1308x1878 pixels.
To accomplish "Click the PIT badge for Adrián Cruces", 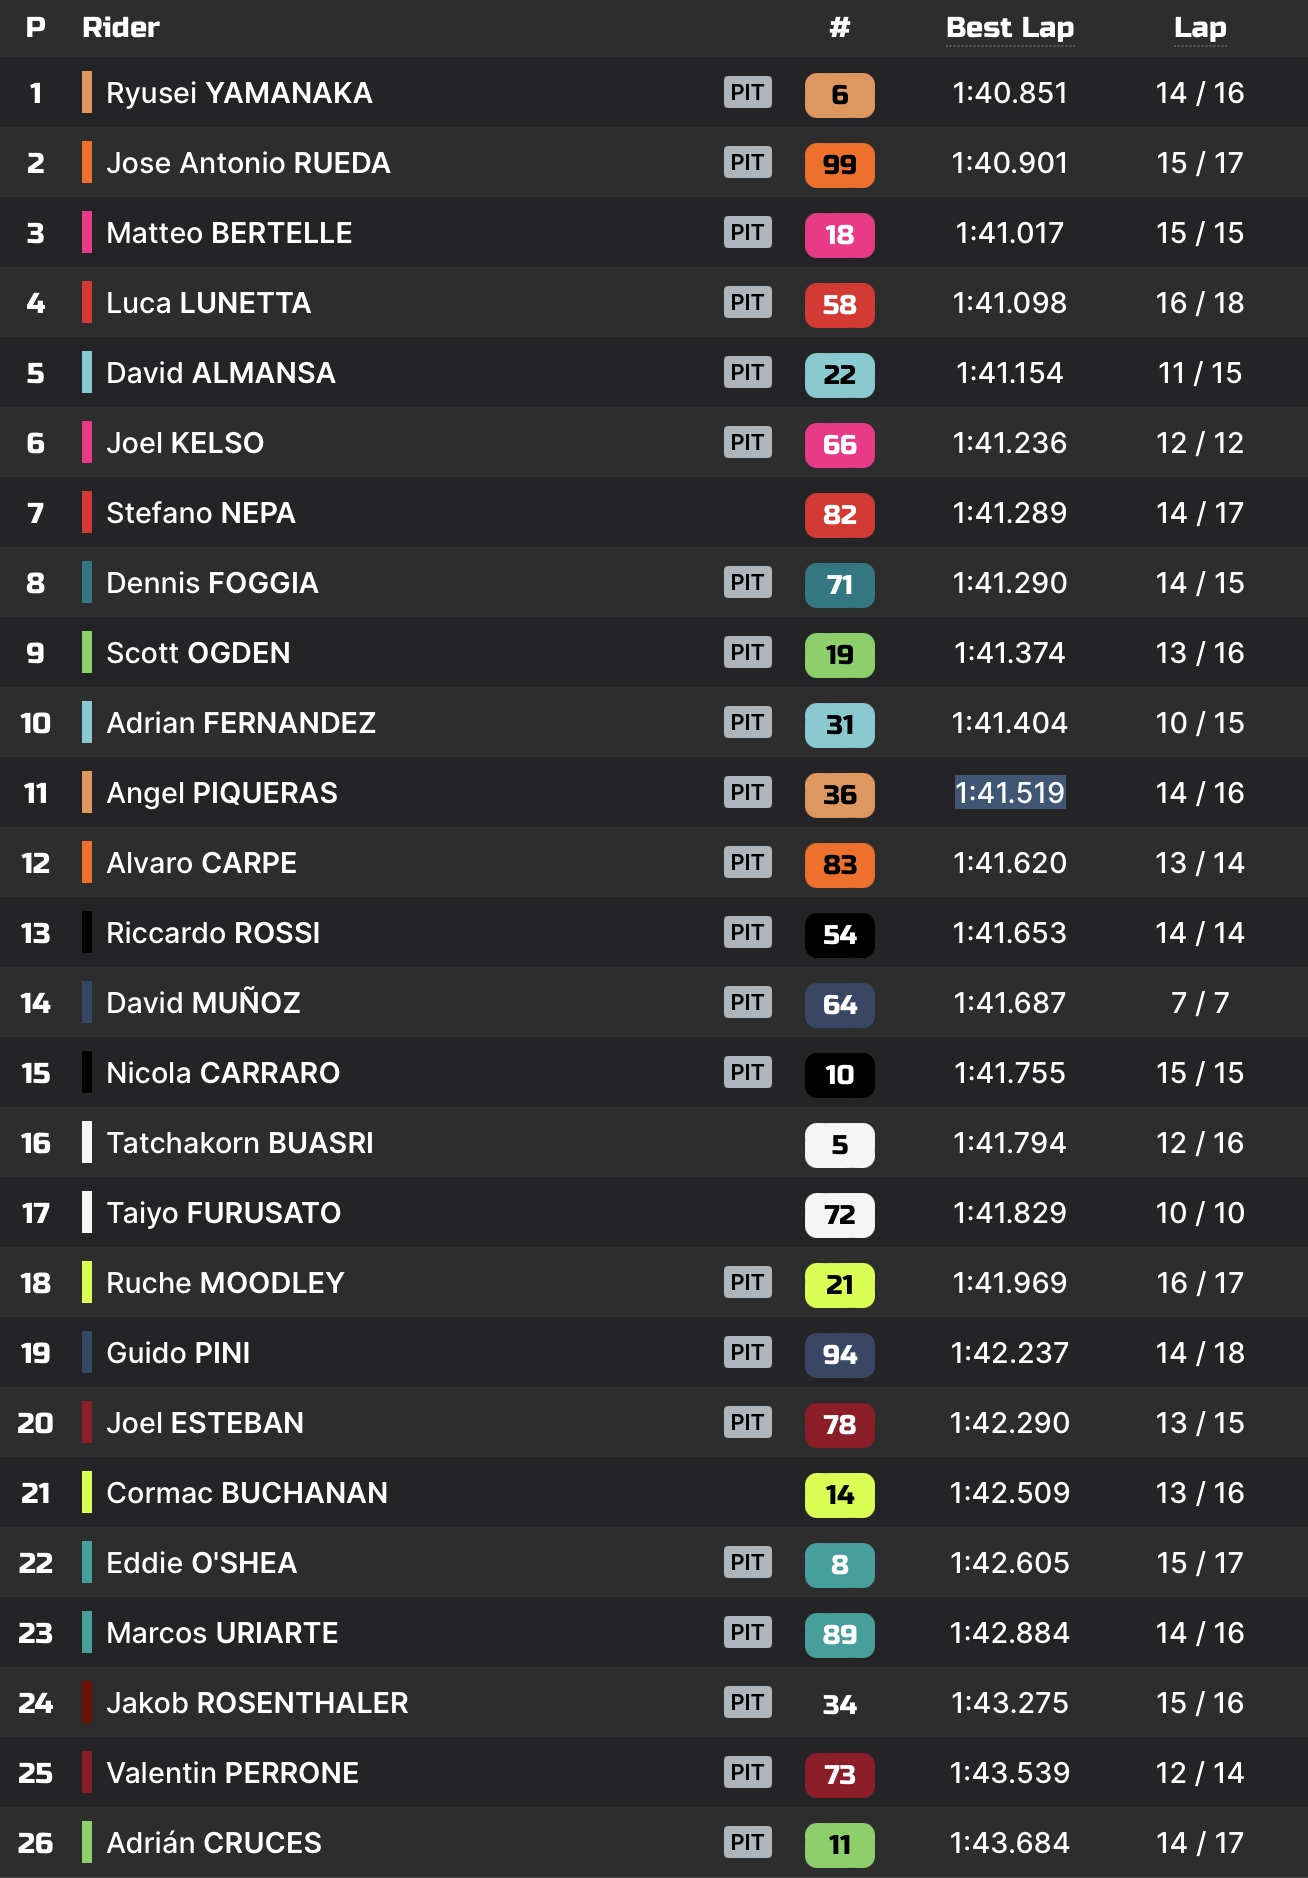I will pyautogui.click(x=747, y=1843).
